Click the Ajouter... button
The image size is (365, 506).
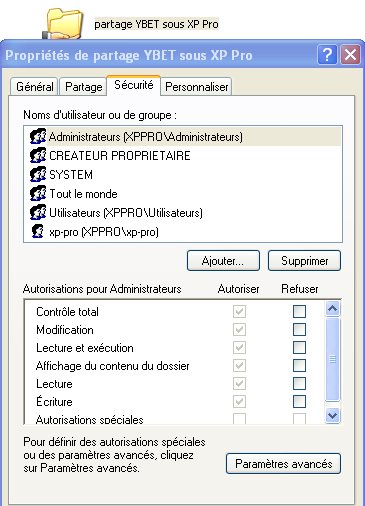pyautogui.click(x=223, y=261)
